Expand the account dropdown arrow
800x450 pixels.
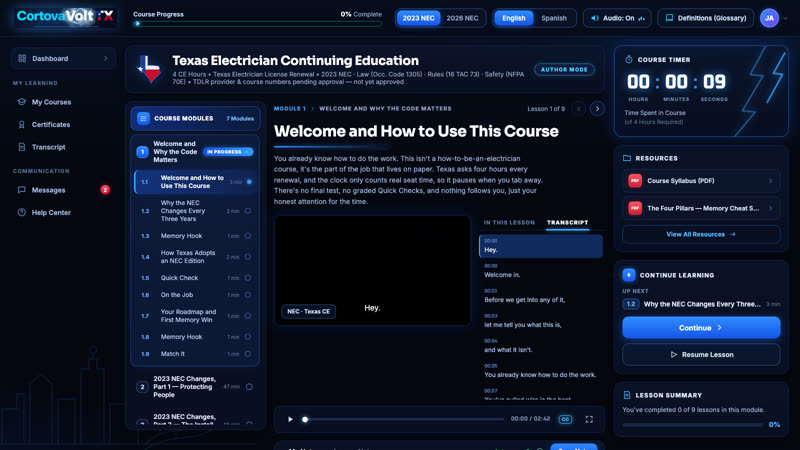(x=785, y=18)
